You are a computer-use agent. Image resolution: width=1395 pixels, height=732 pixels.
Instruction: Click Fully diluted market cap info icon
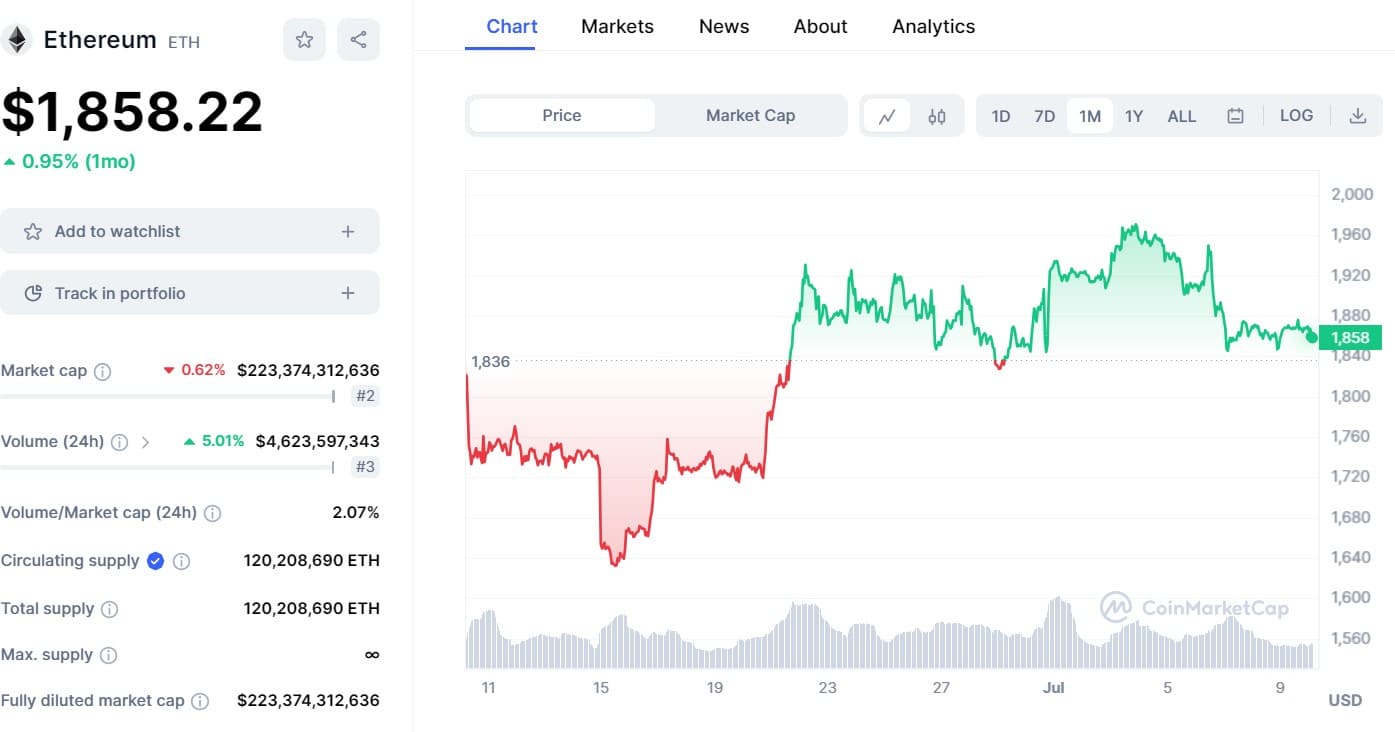point(200,702)
